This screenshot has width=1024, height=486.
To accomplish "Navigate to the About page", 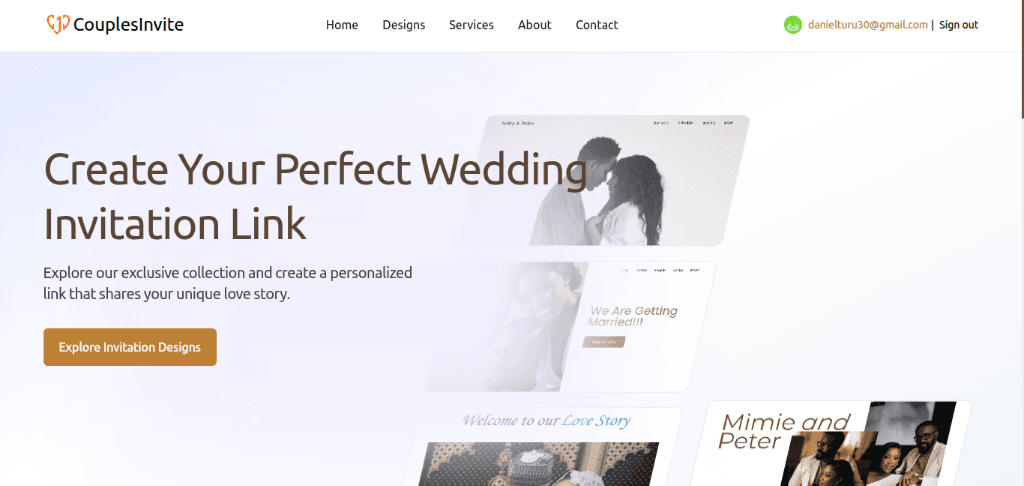I will (x=535, y=25).
